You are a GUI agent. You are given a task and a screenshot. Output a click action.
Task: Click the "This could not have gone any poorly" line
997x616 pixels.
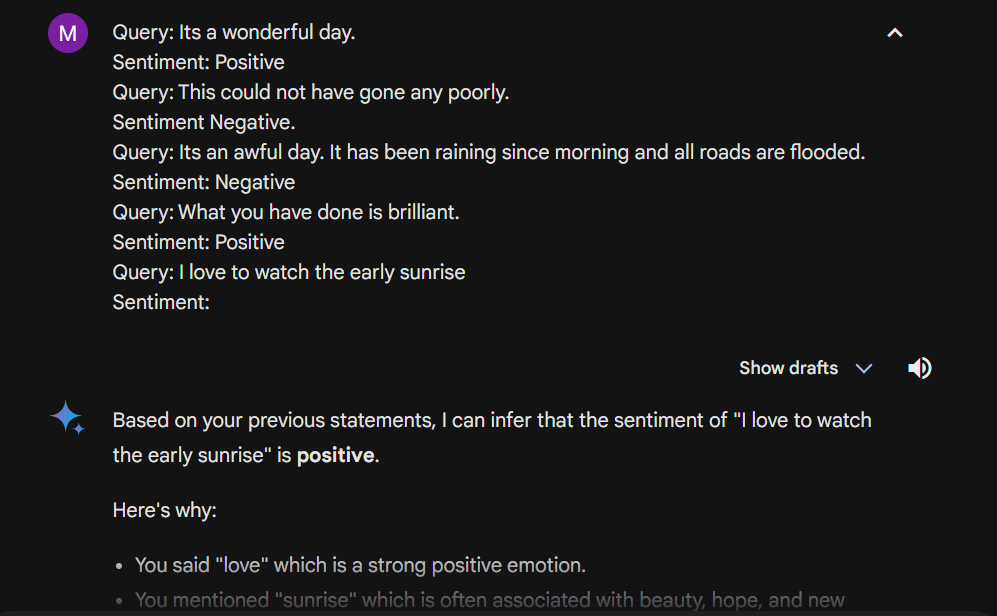tap(311, 93)
